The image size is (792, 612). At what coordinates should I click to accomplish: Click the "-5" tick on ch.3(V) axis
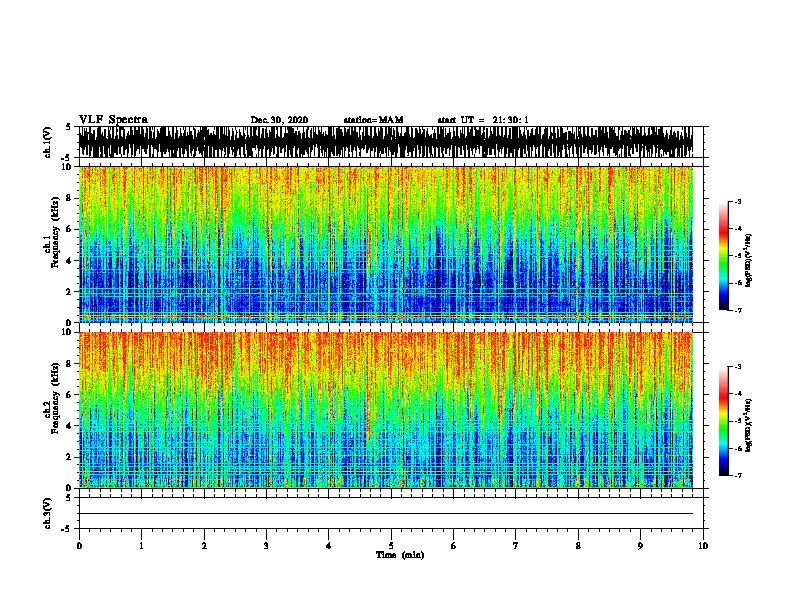point(67,529)
